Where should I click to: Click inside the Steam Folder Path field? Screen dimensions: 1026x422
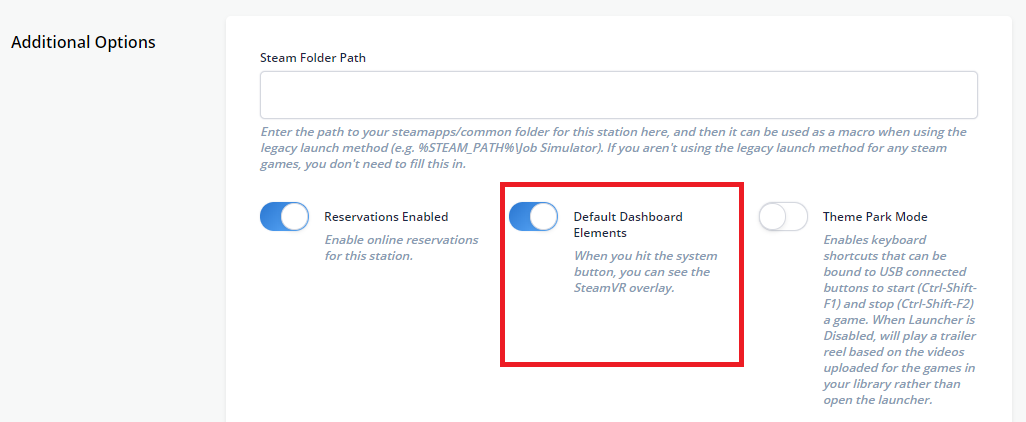tap(618, 95)
